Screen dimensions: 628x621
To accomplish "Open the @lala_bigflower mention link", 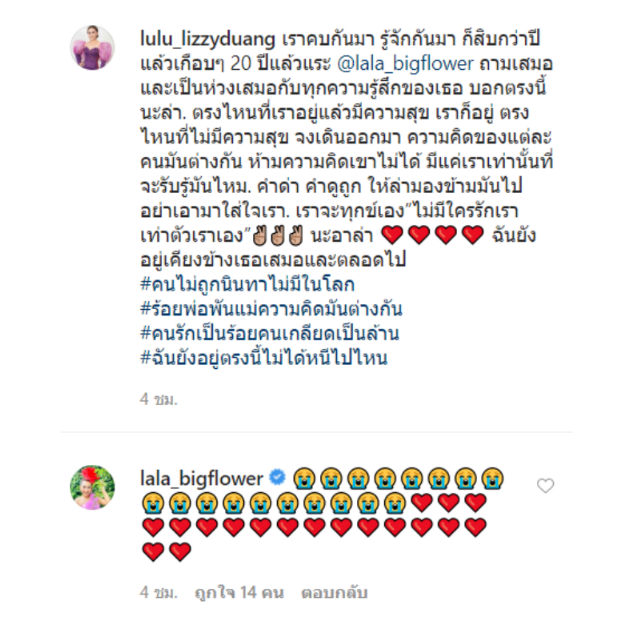I will [405, 64].
